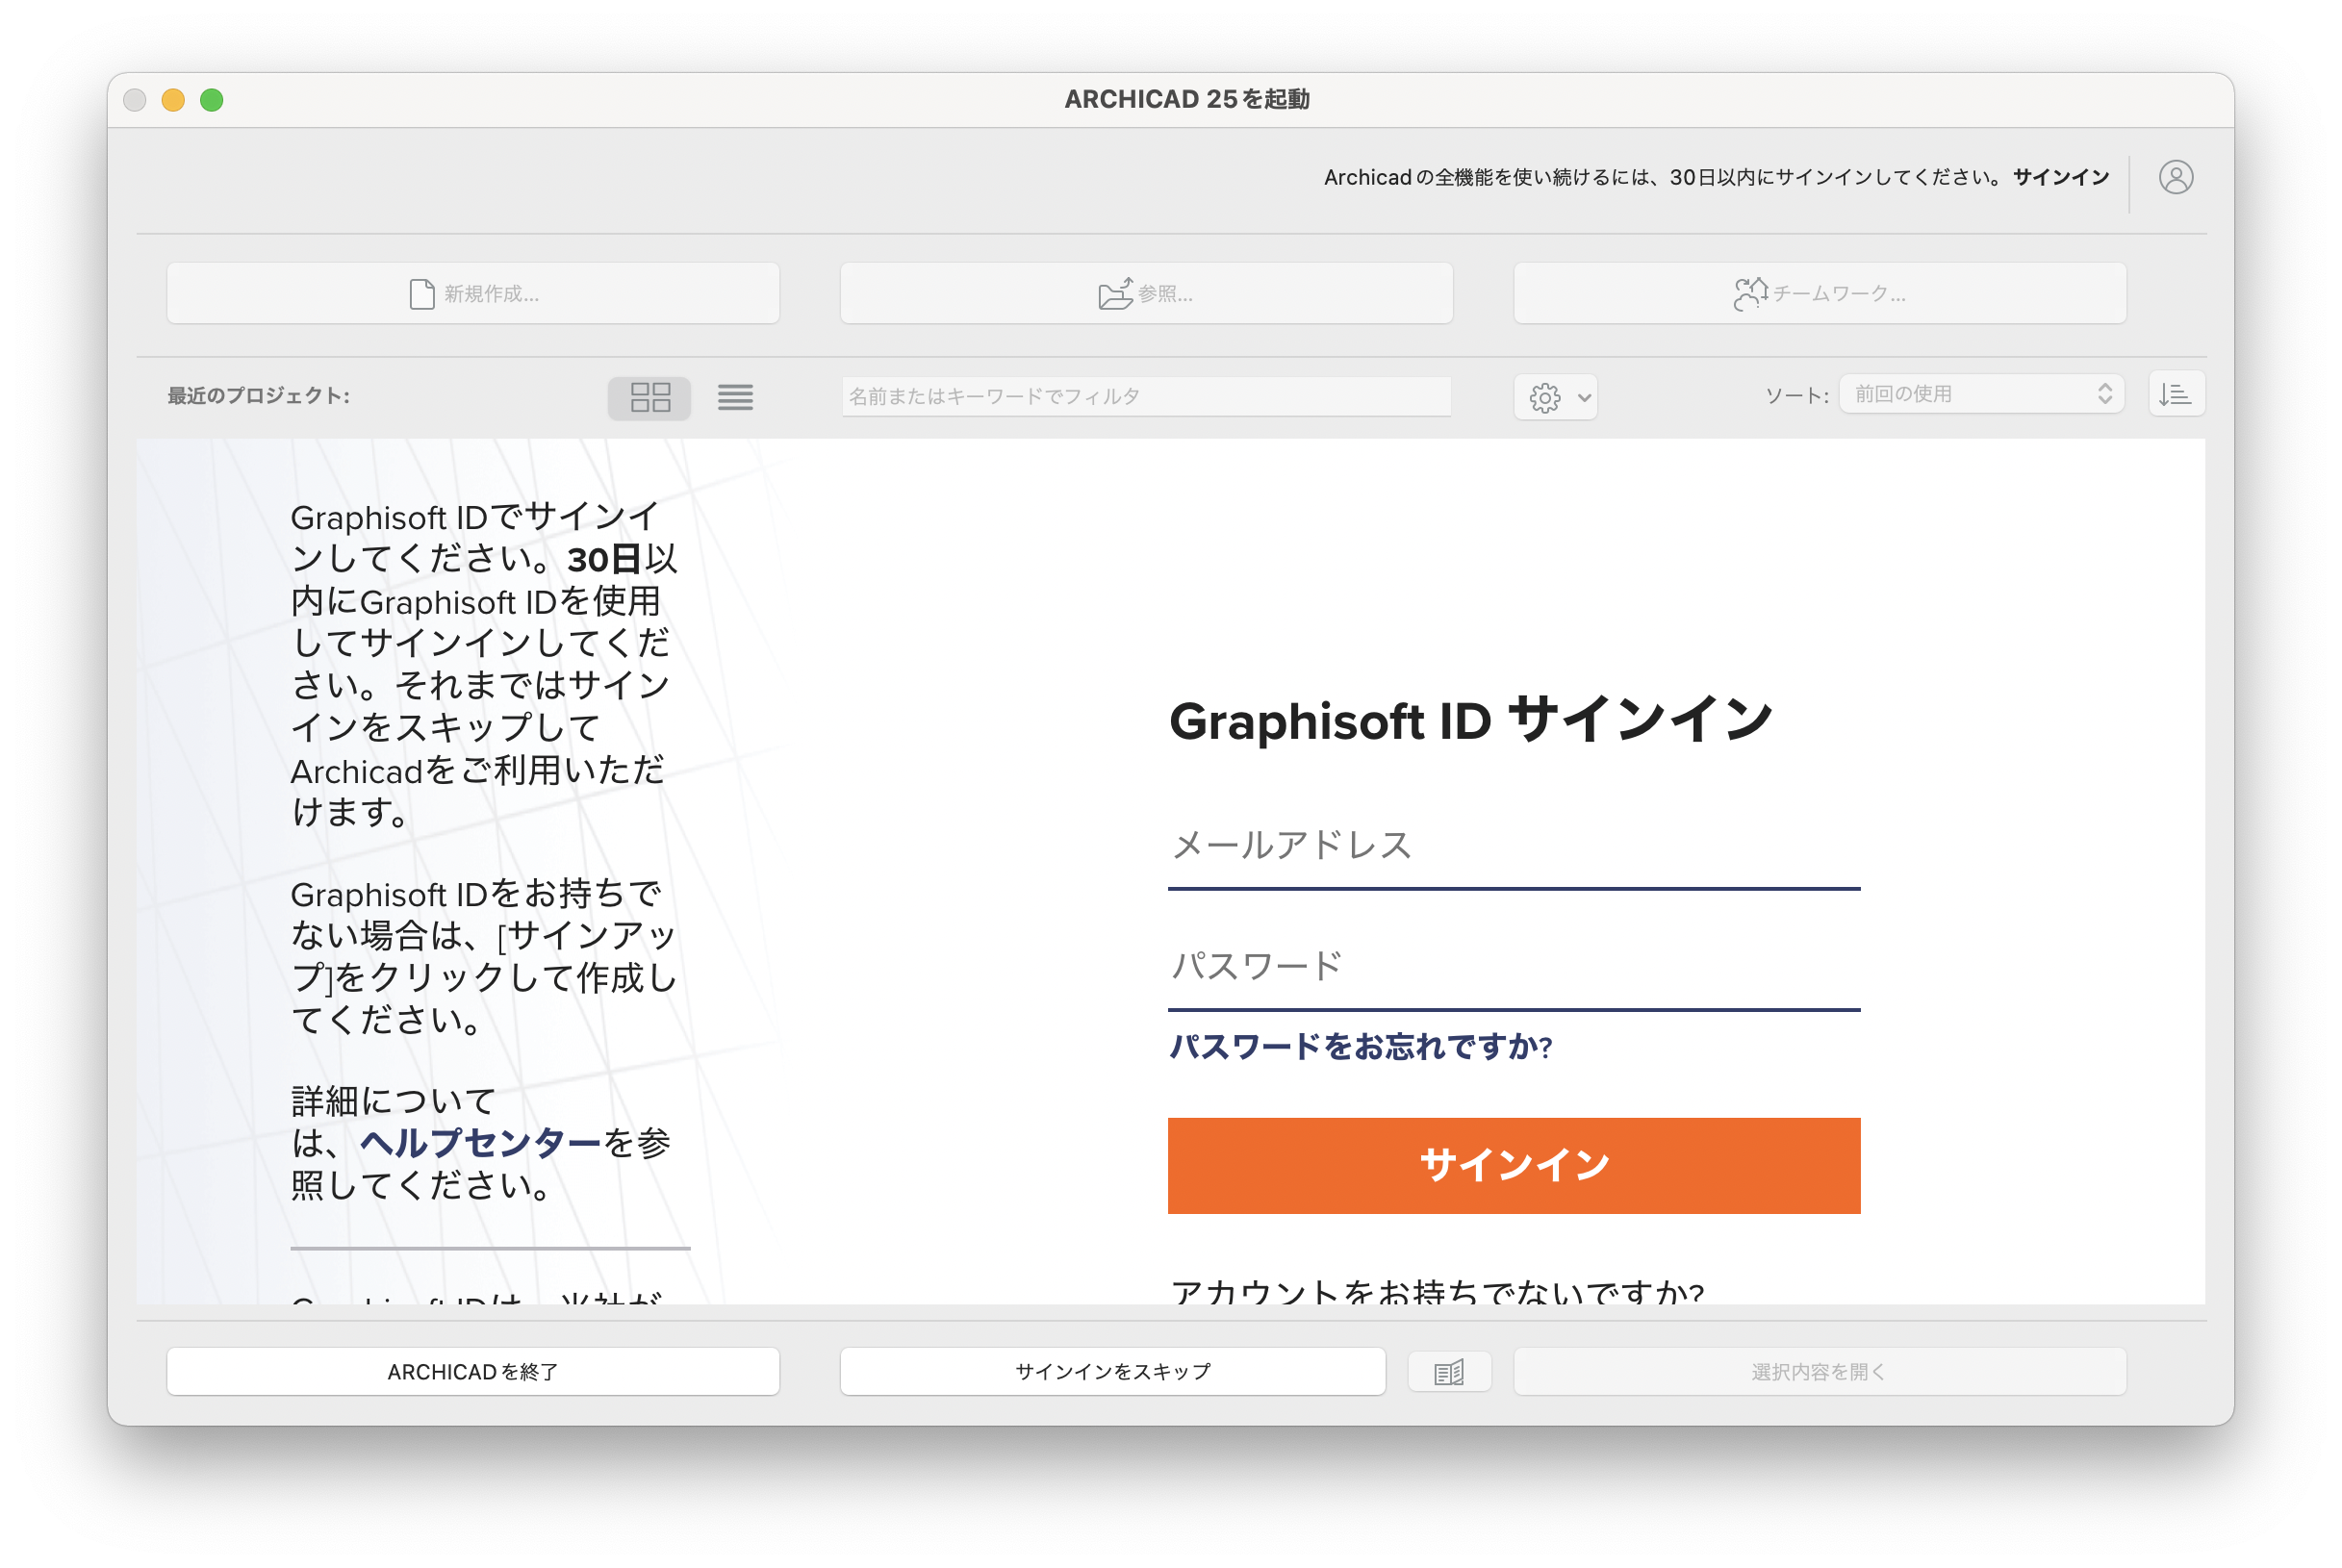Click the チームワーク teamwork button
The width and height of the screenshot is (2342, 1568).
tap(1820, 294)
